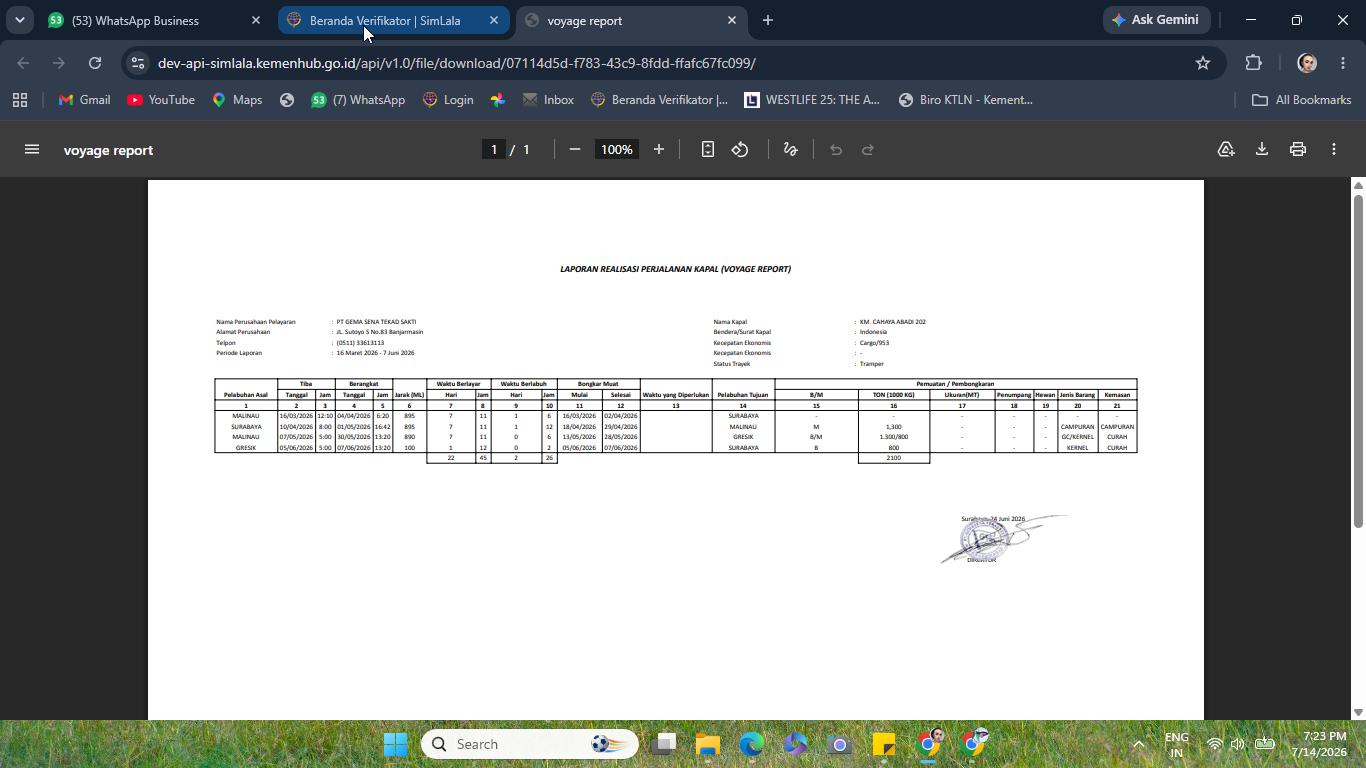
Task: Open the Biro KTLN bookmark
Action: (966, 100)
